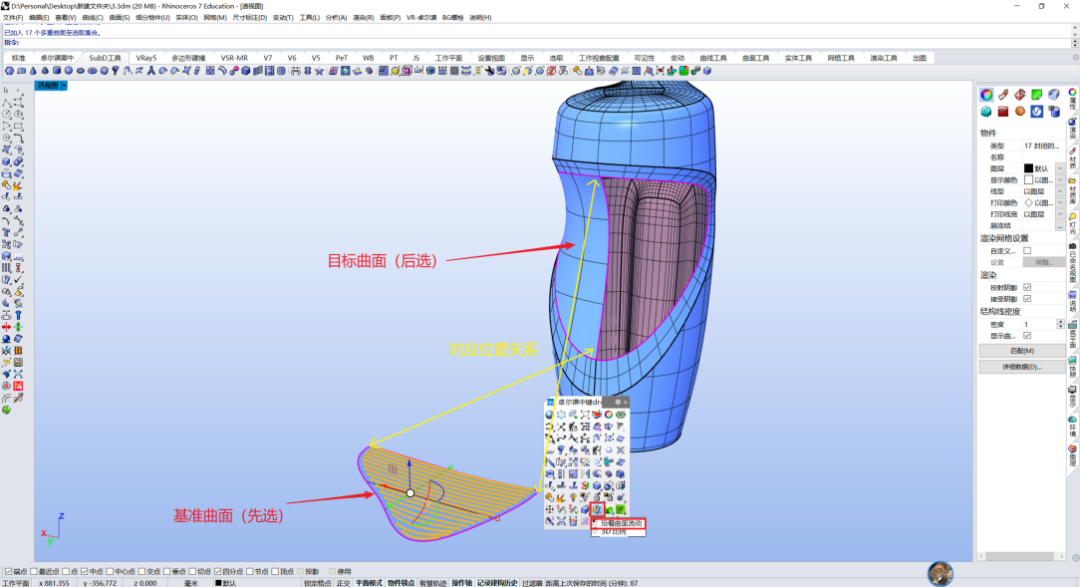Open the 灯光 lights side panel tab
The height and width of the screenshot is (587, 1080).
click(1072, 222)
